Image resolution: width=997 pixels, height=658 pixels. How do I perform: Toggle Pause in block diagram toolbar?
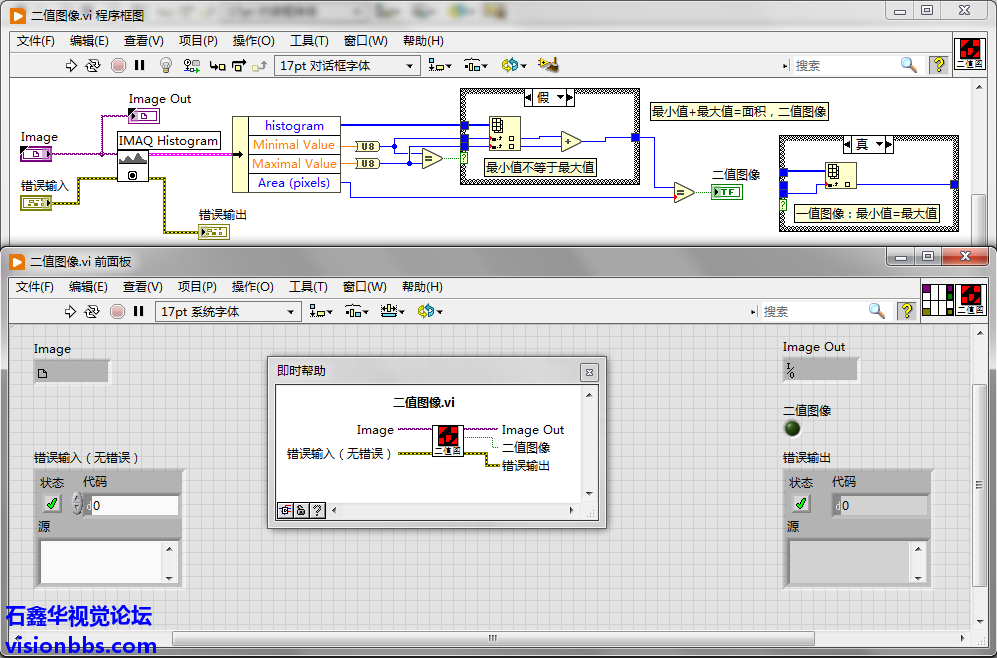(x=140, y=65)
